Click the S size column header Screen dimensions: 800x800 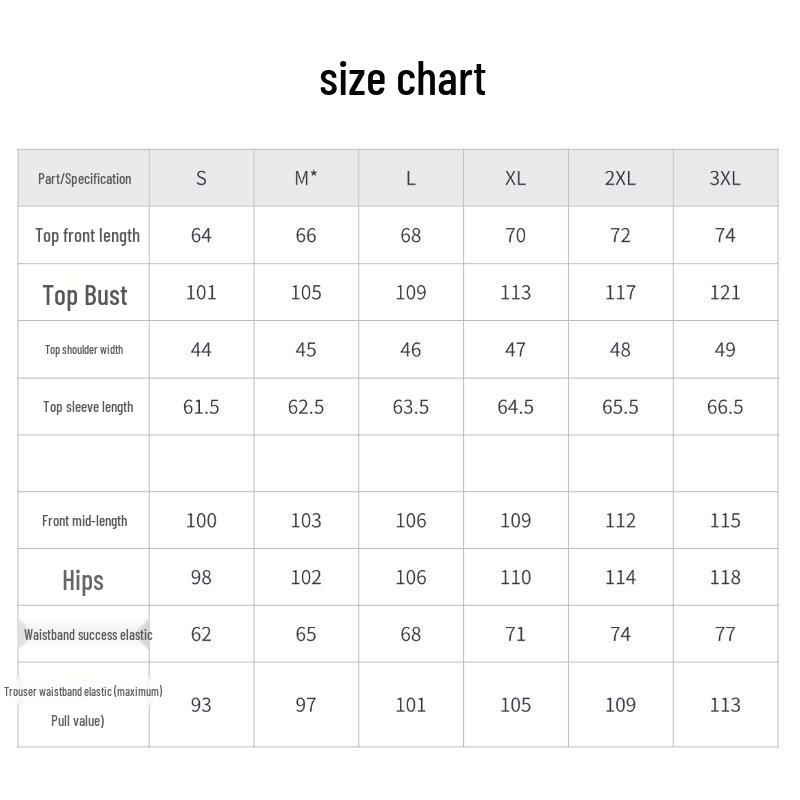click(x=201, y=178)
